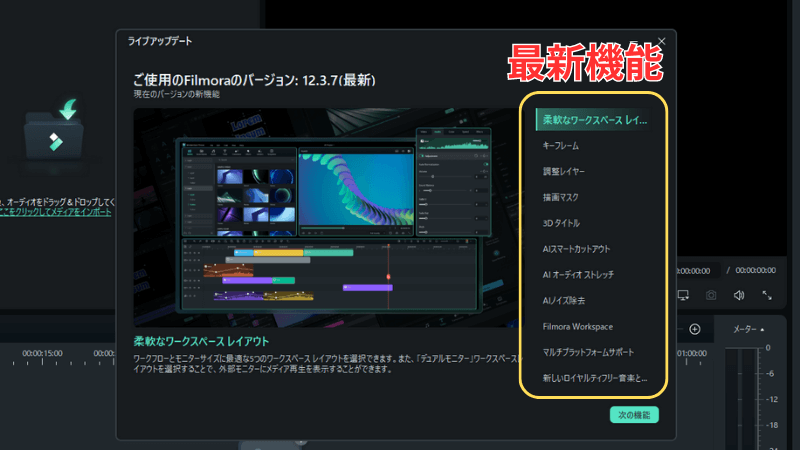
Task: Open 新しいロイヤルティフリー音楽と... entry
Action: pyautogui.click(x=594, y=378)
